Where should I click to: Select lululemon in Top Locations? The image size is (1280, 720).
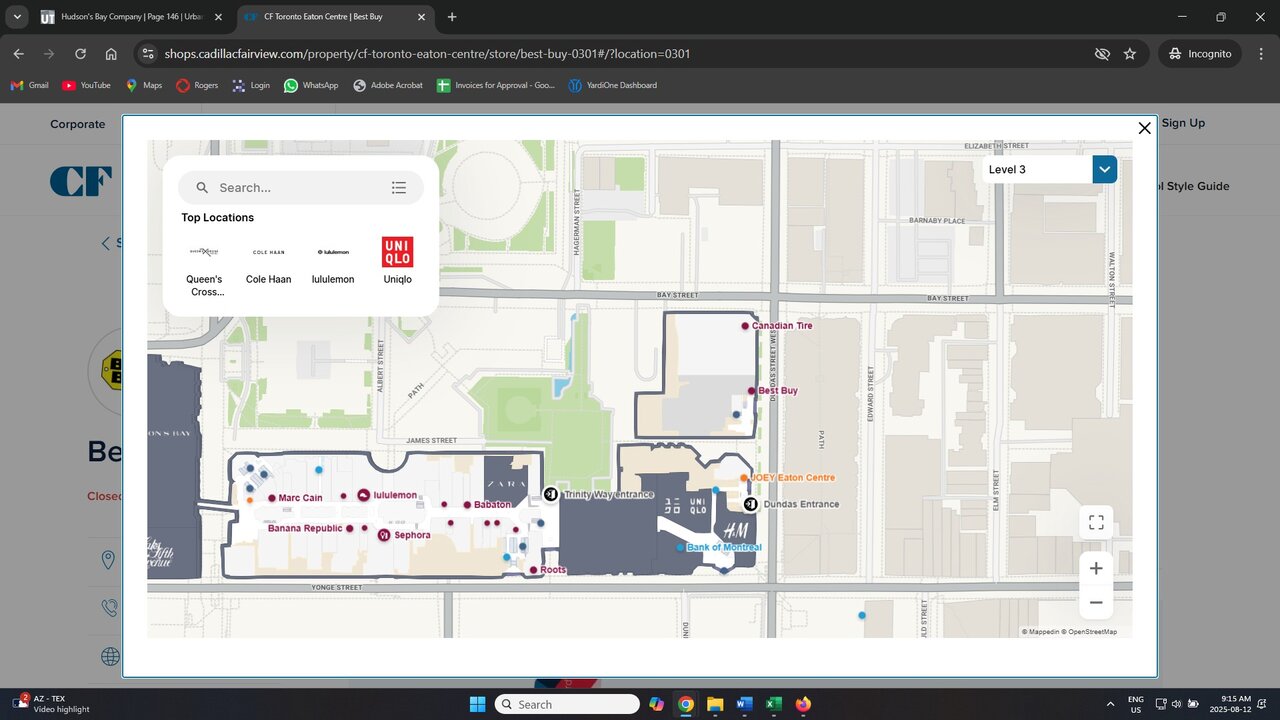point(333,253)
